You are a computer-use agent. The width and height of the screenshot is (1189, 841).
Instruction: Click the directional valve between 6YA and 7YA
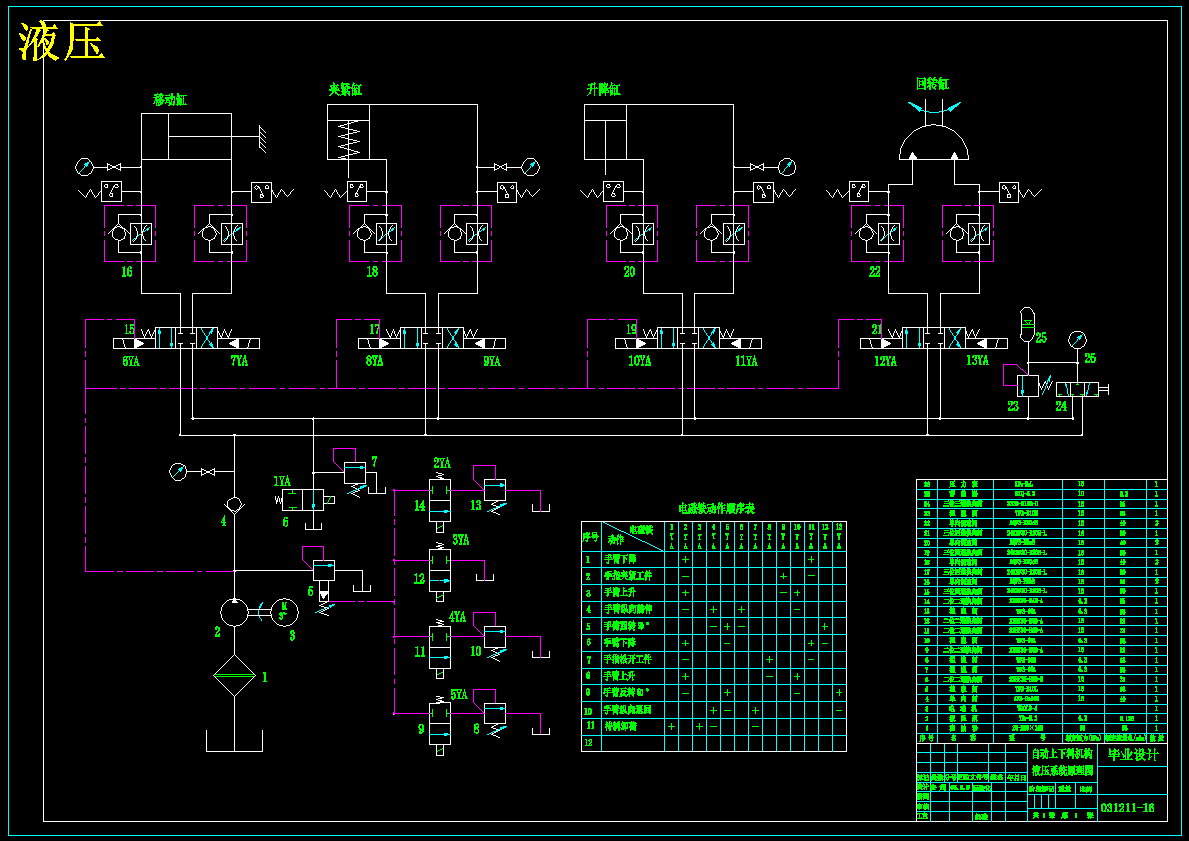click(x=187, y=339)
